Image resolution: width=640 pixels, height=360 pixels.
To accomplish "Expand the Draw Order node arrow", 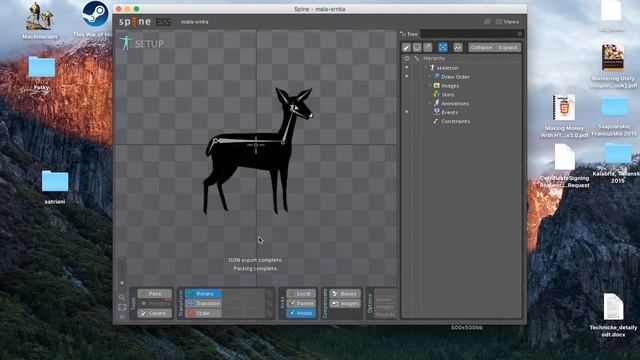I will [x=430, y=77].
